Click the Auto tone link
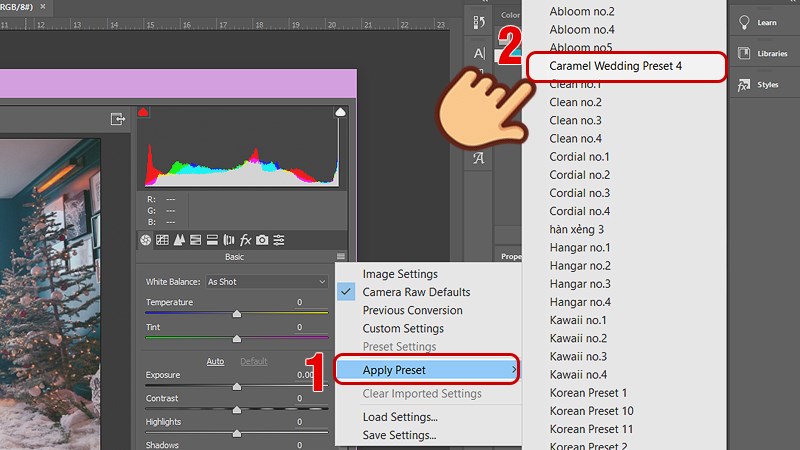Viewport: 800px width, 450px height. [x=215, y=361]
